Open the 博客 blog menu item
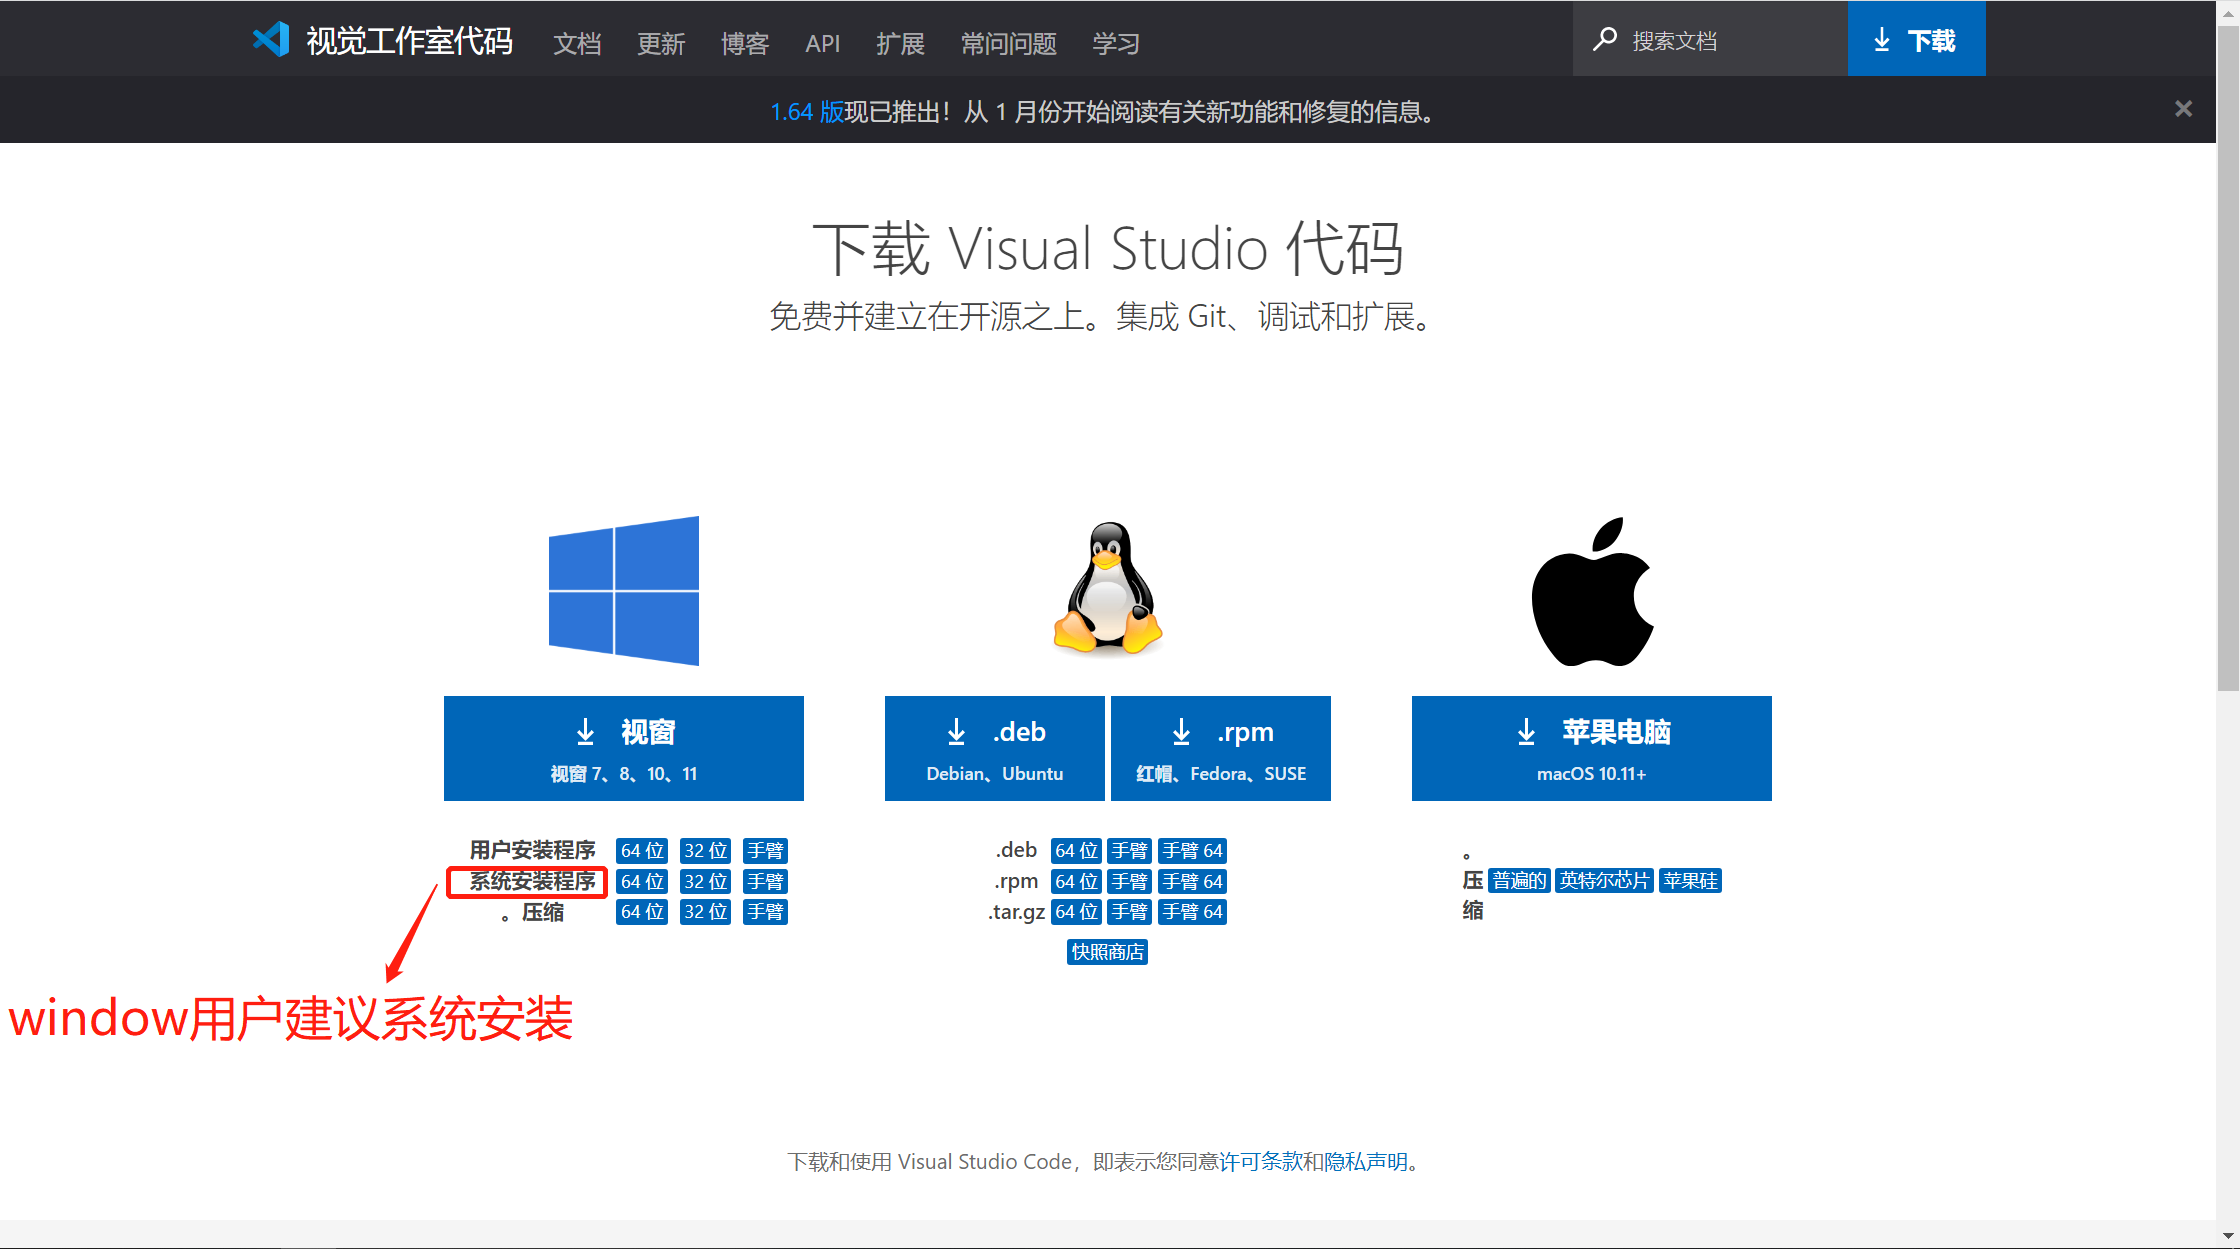The height and width of the screenshot is (1249, 2240). 745,43
